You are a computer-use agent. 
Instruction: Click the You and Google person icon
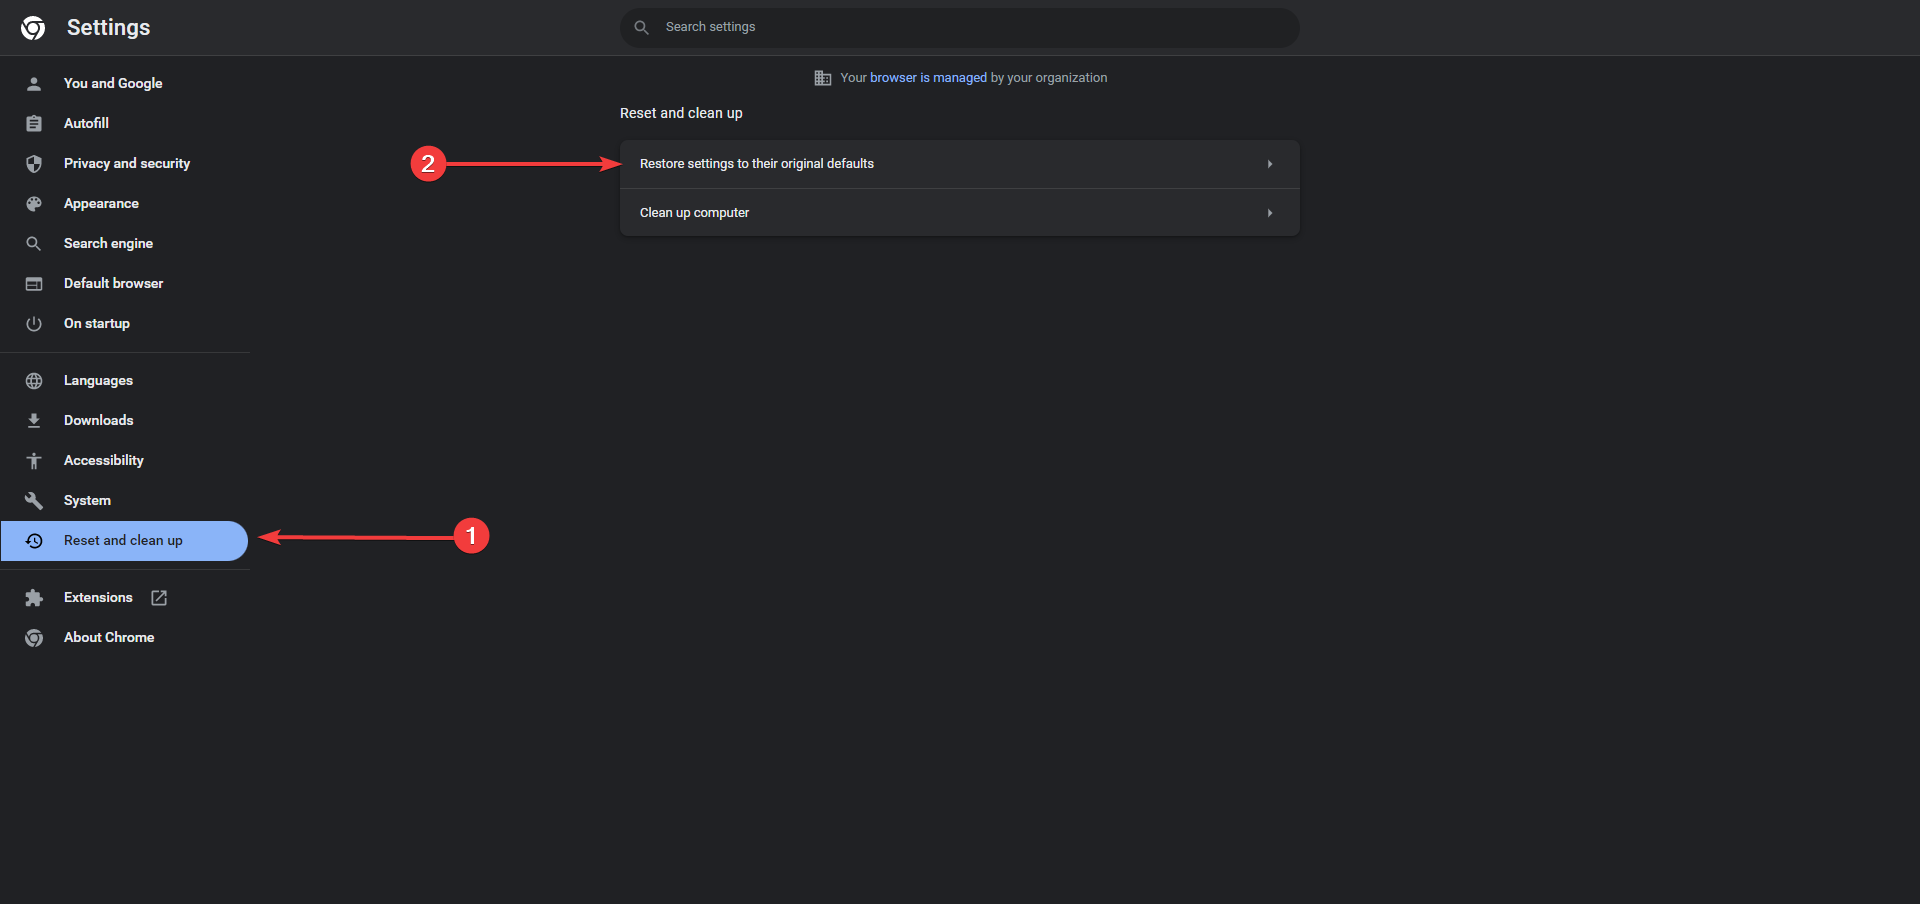point(34,84)
